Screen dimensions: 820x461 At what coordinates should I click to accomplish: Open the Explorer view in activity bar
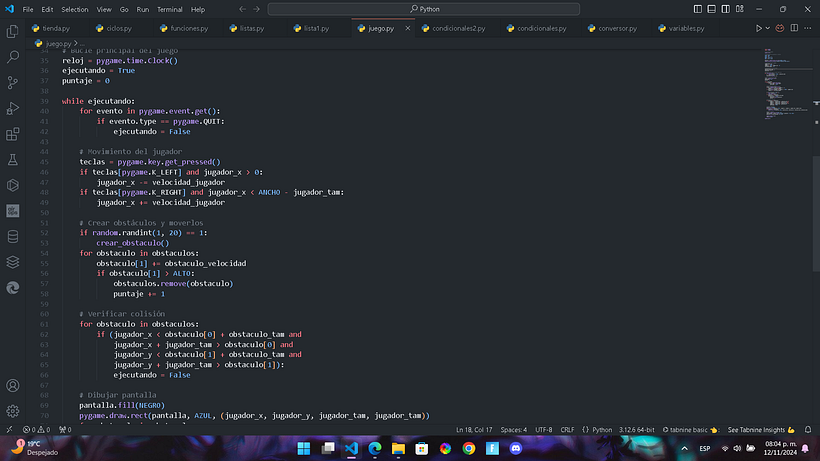(13, 31)
